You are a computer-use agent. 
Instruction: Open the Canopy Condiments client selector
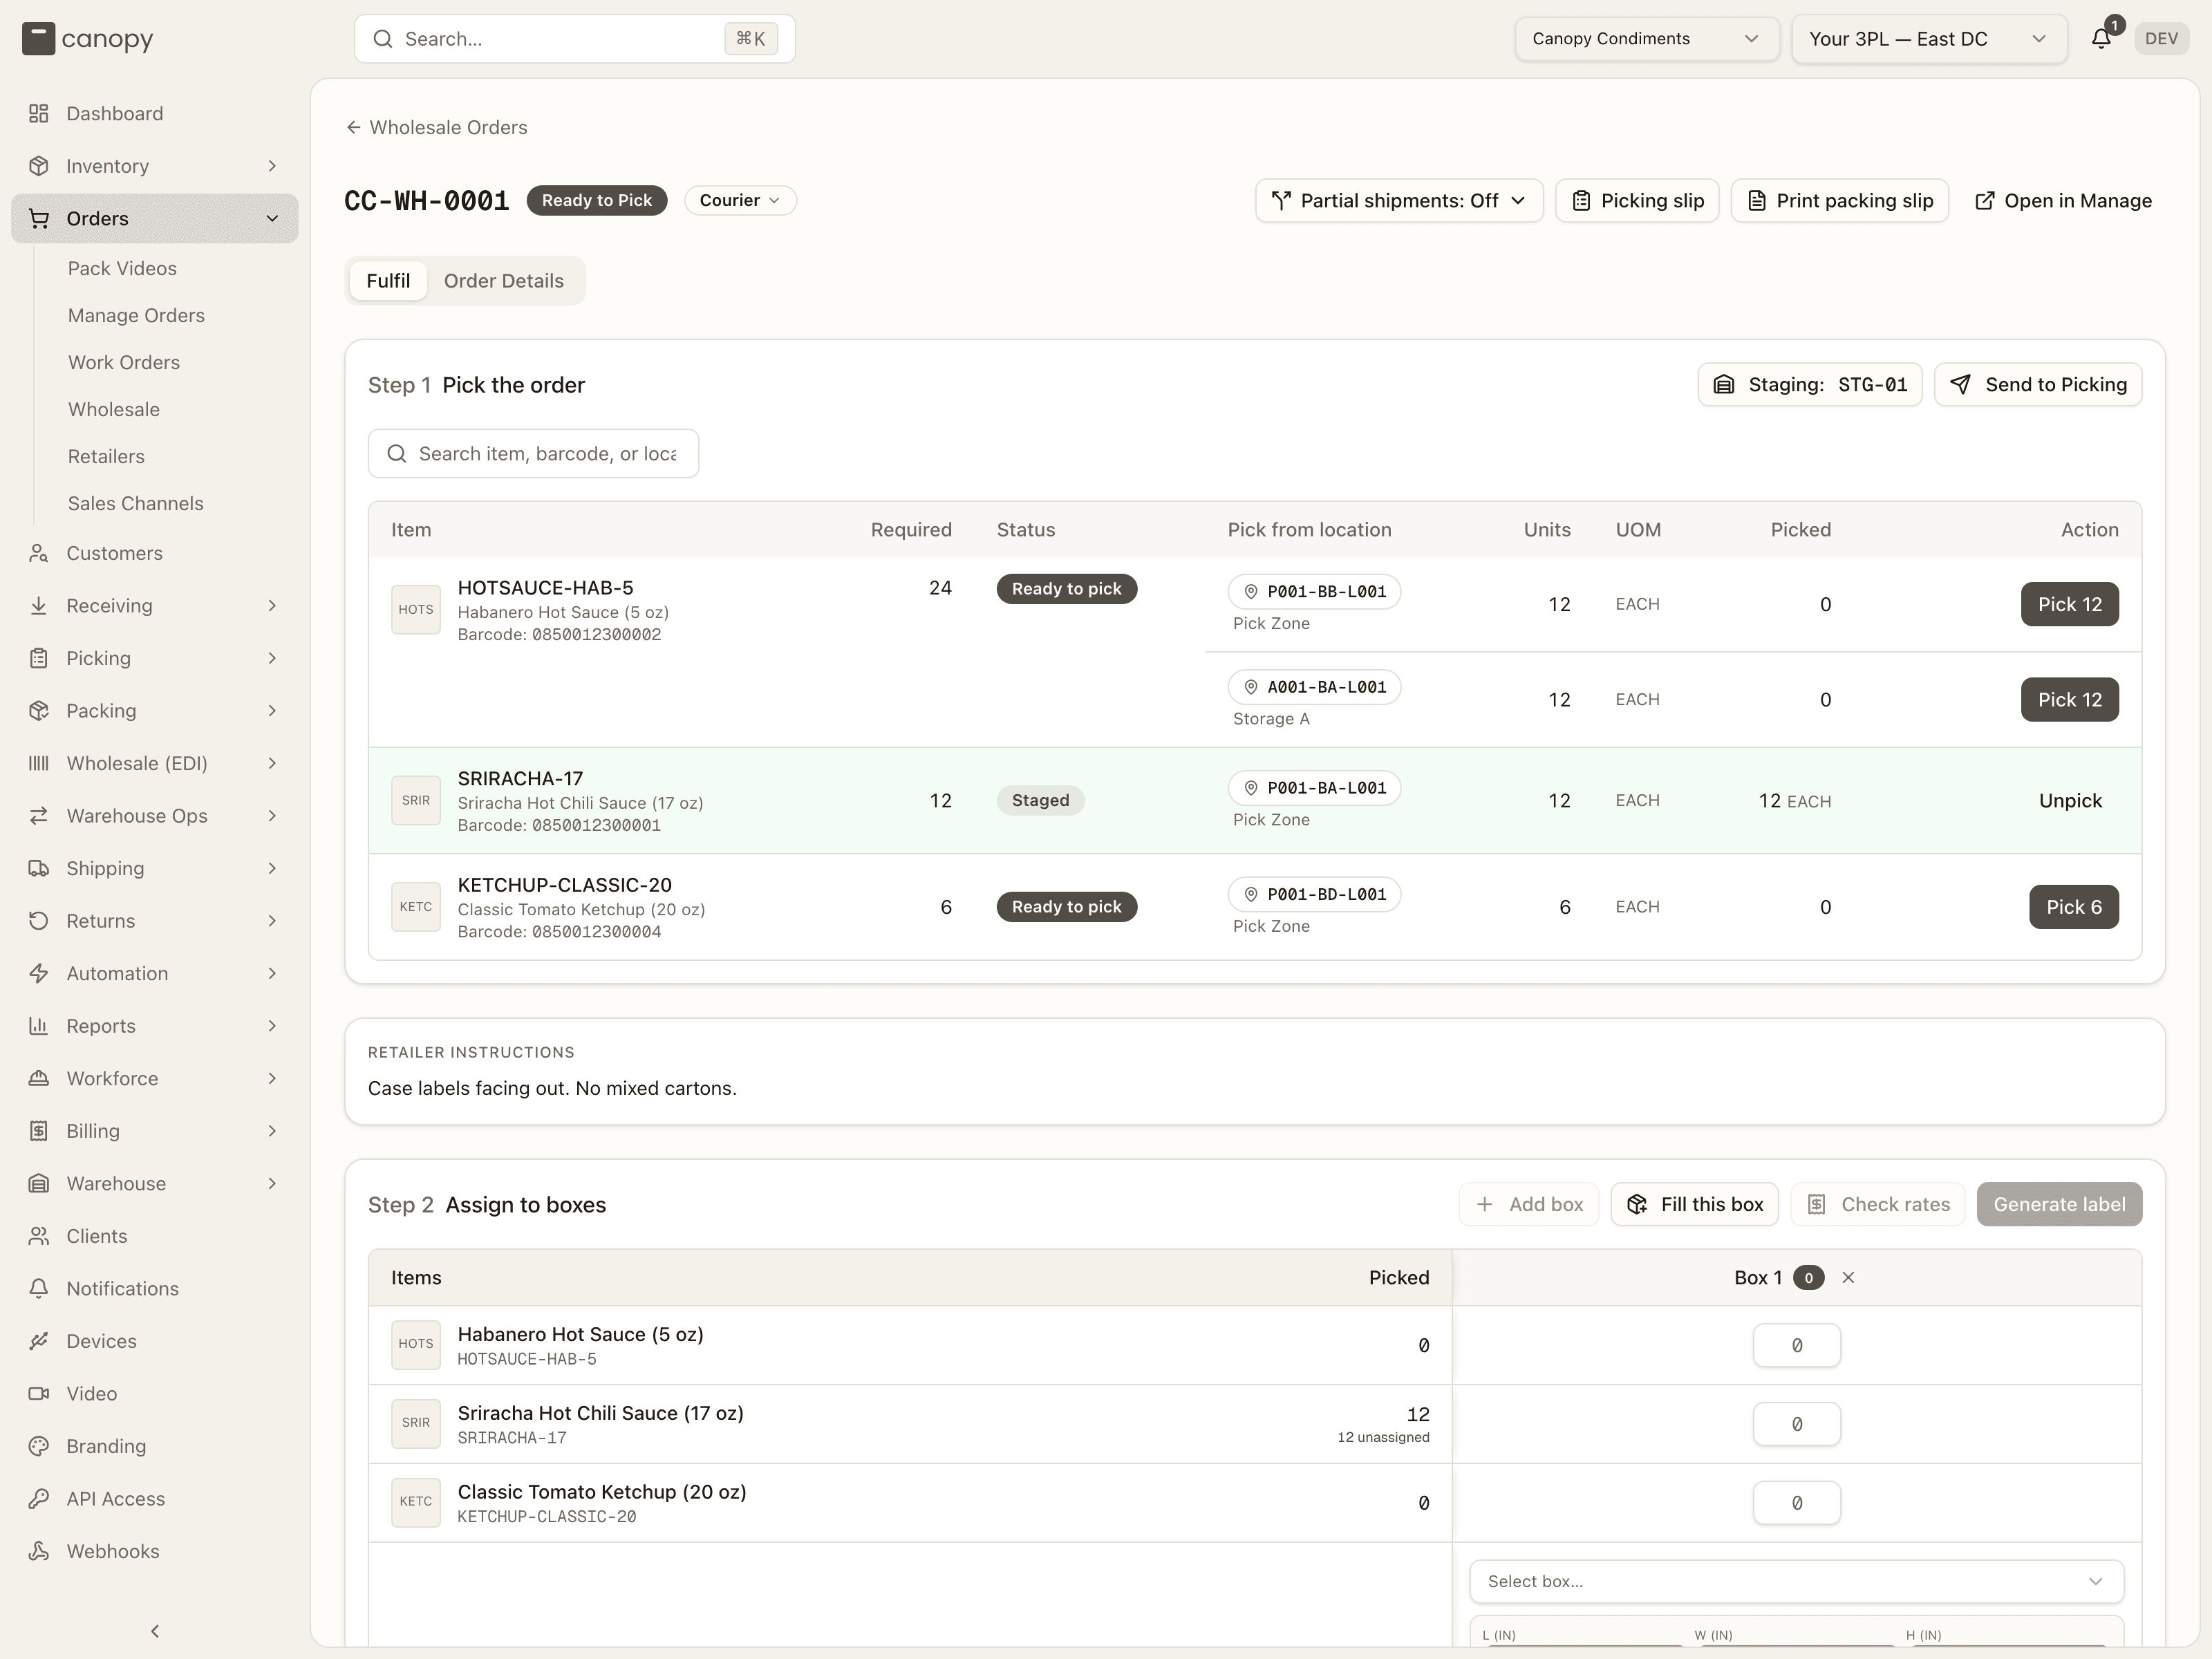1646,38
